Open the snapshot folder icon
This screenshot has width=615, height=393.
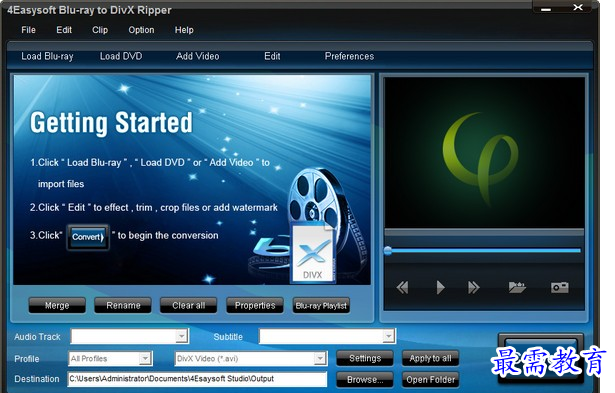[517, 287]
